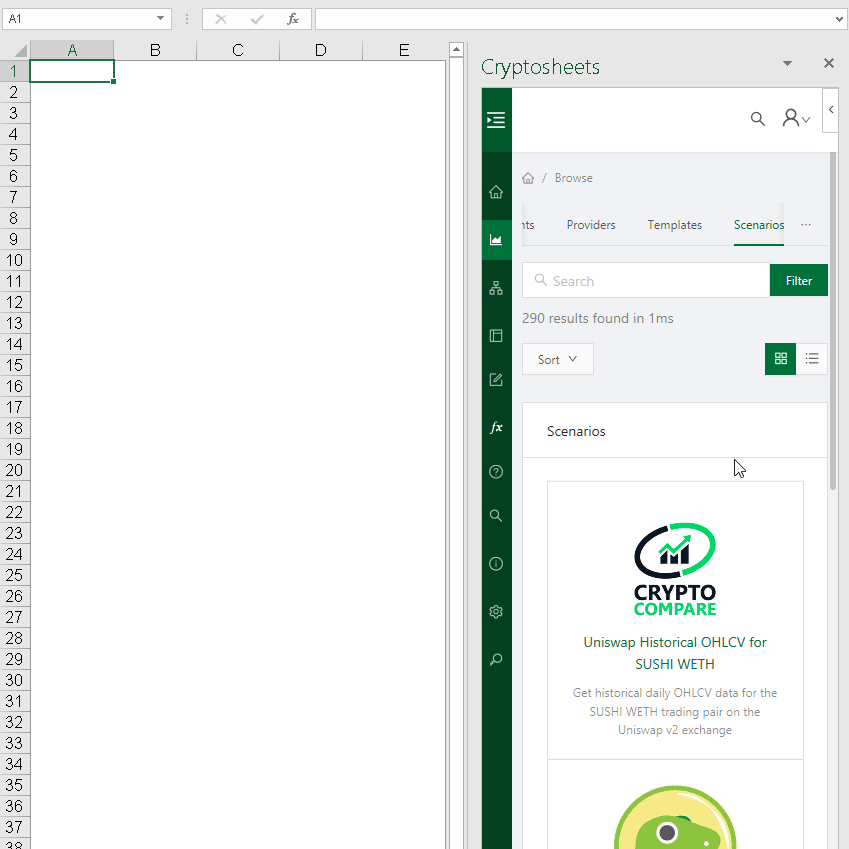
Task: Open the bottom lookup magnifier icon in the sidebar
Action: pyautogui.click(x=496, y=659)
